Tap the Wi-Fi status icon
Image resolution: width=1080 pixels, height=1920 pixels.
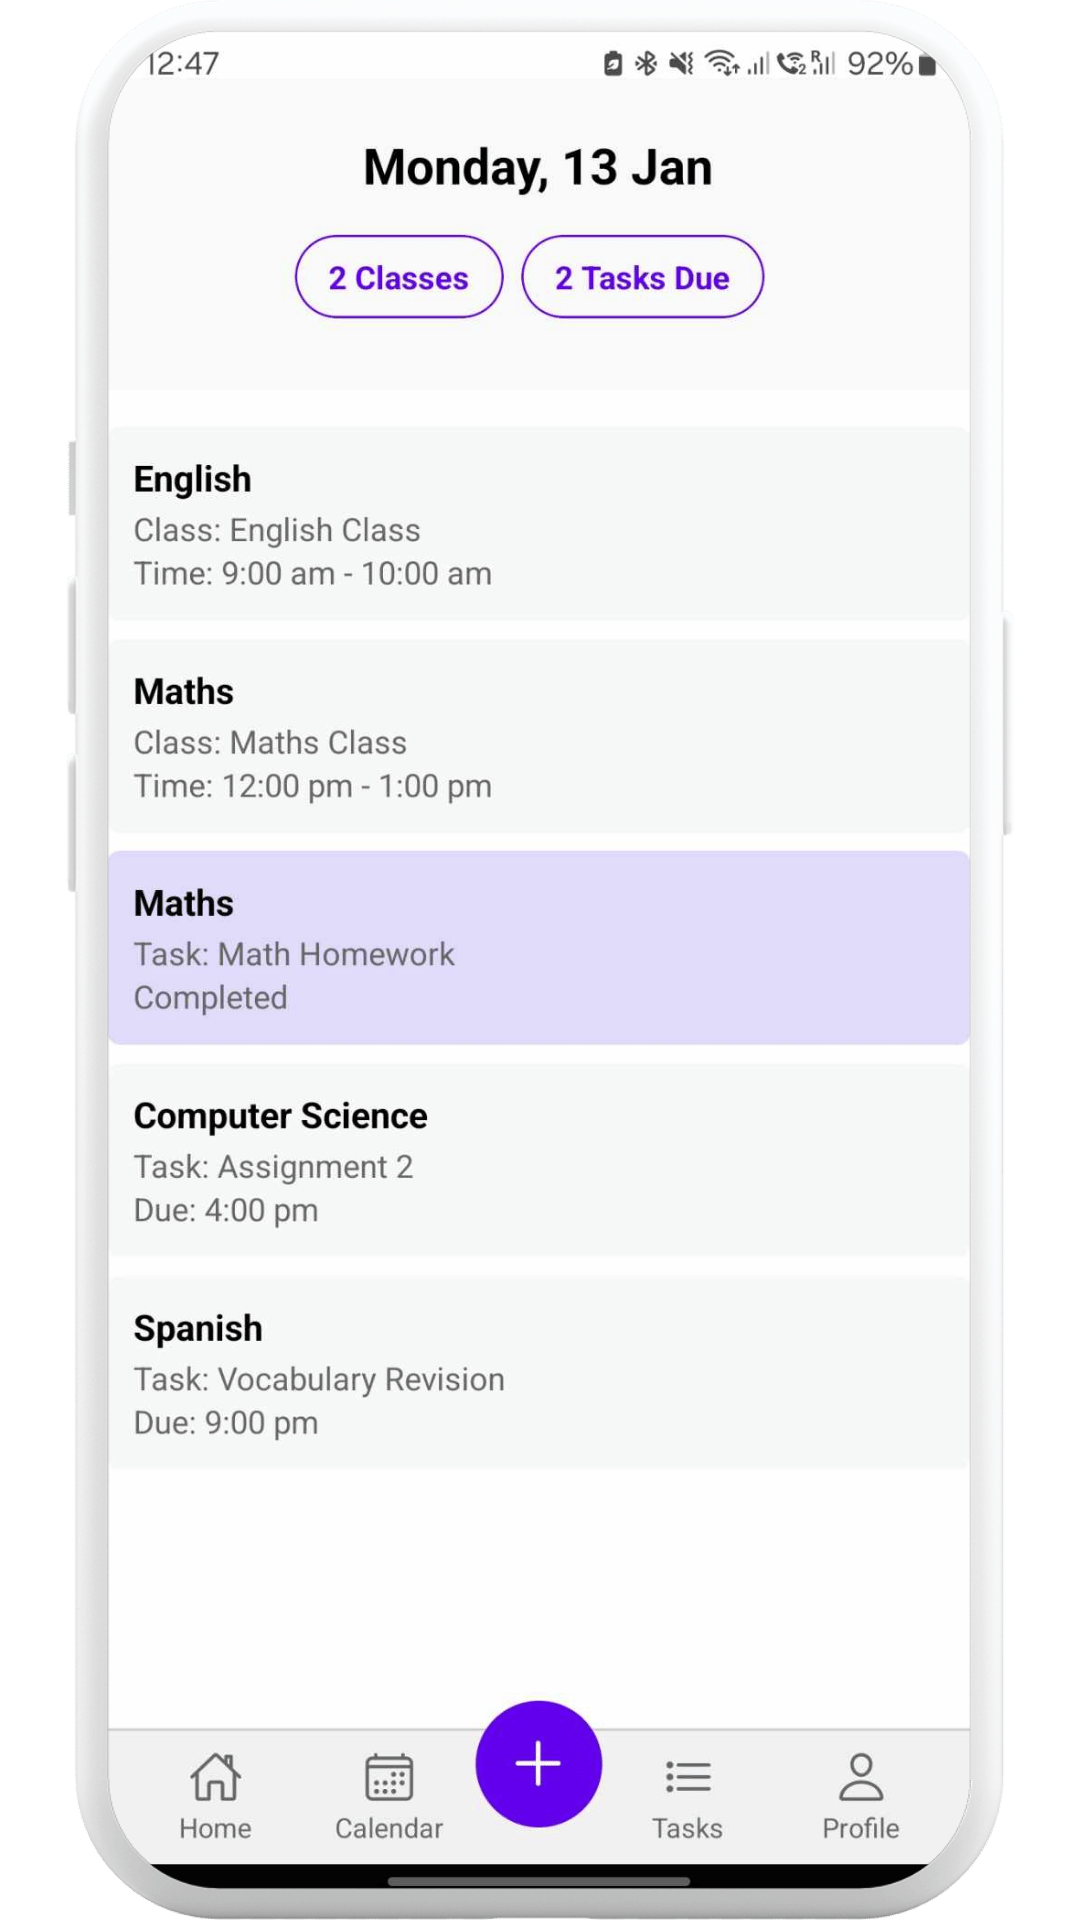[721, 64]
